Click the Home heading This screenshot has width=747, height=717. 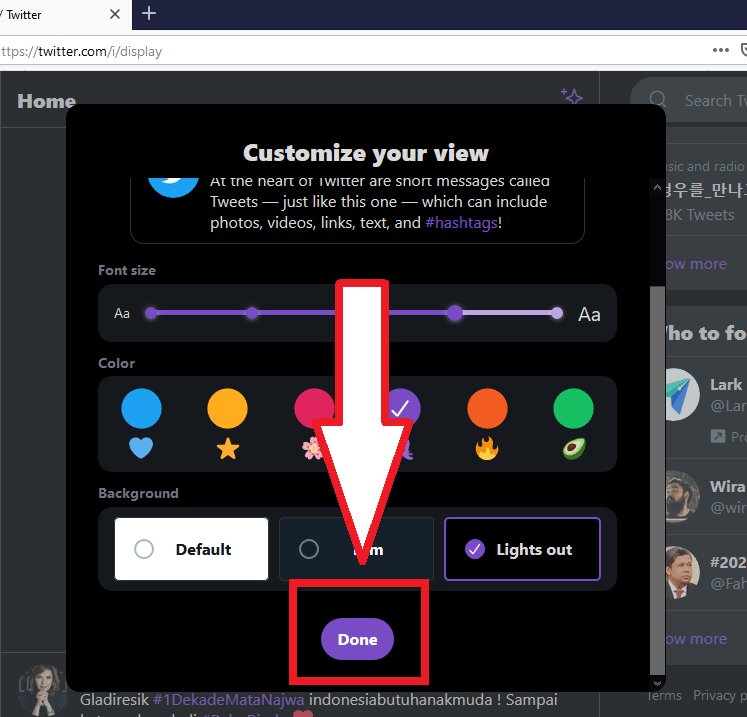tap(47, 101)
